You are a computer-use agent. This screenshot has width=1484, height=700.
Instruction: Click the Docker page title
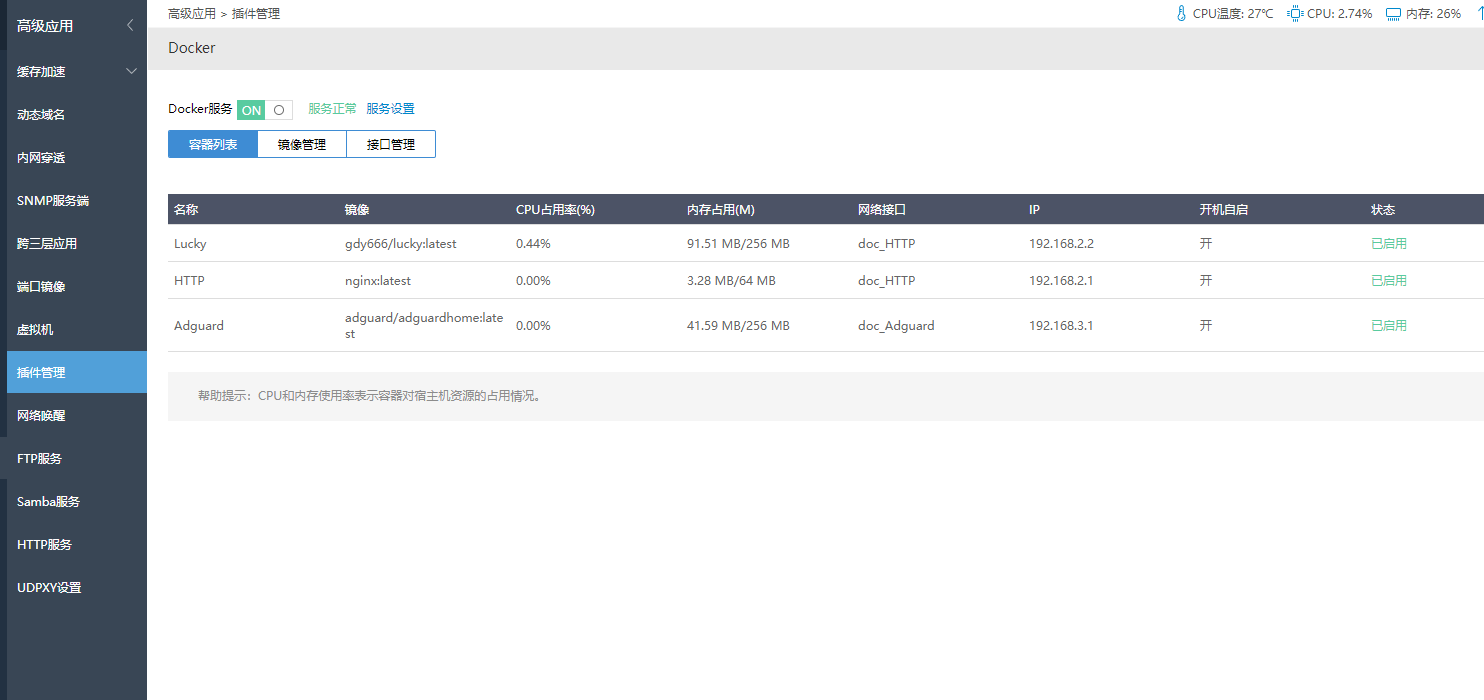coord(192,48)
